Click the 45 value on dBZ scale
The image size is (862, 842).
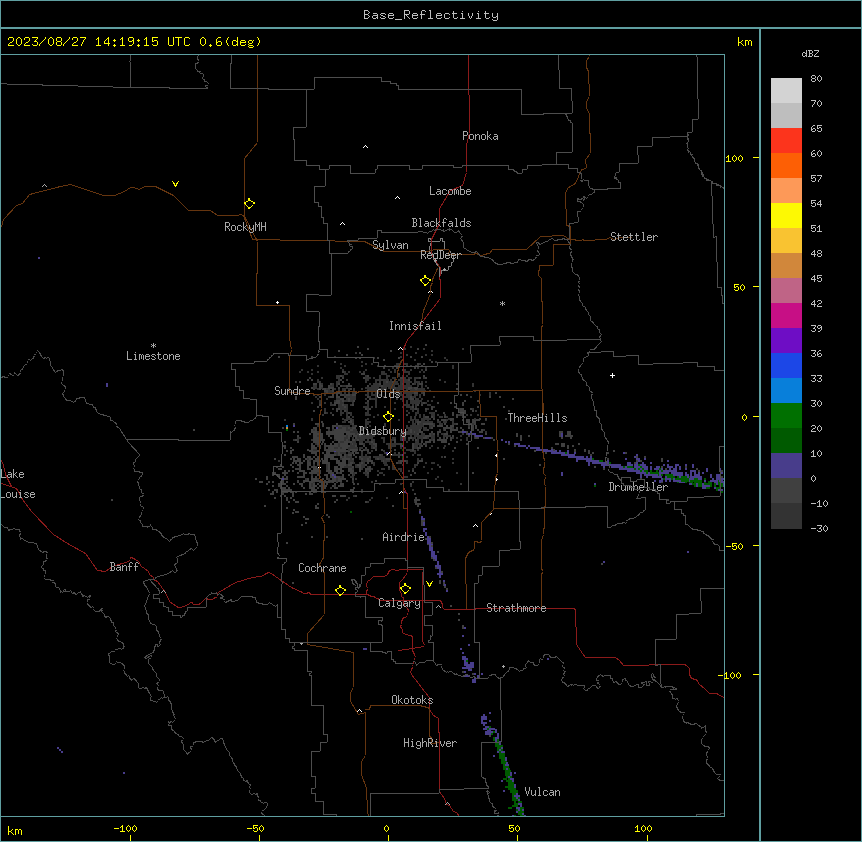pyautogui.click(x=816, y=279)
